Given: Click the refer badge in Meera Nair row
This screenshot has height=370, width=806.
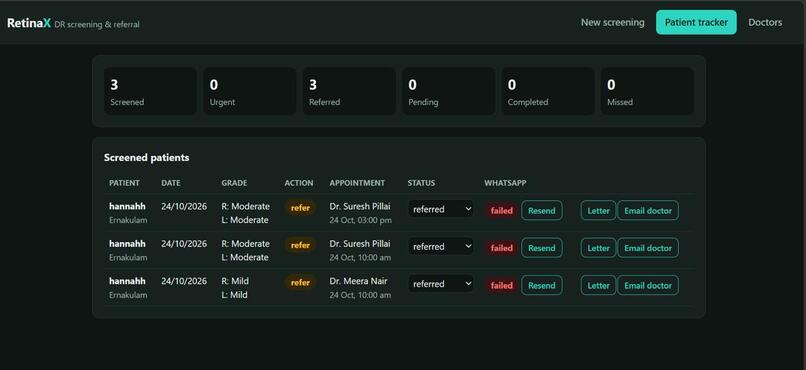Looking at the screenshot, I should 300,283.
